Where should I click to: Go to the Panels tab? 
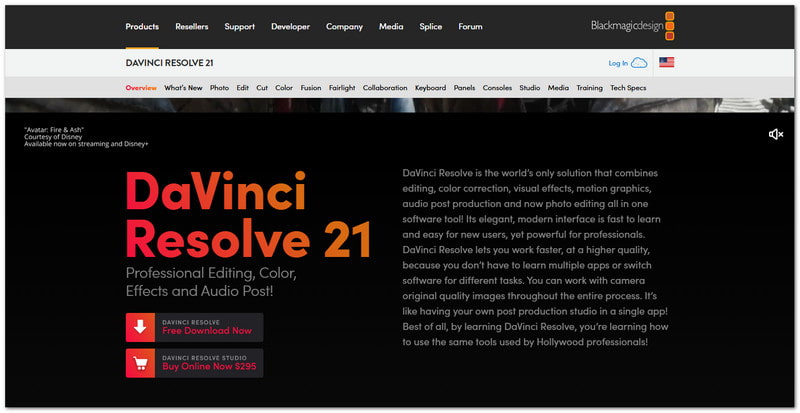point(464,88)
